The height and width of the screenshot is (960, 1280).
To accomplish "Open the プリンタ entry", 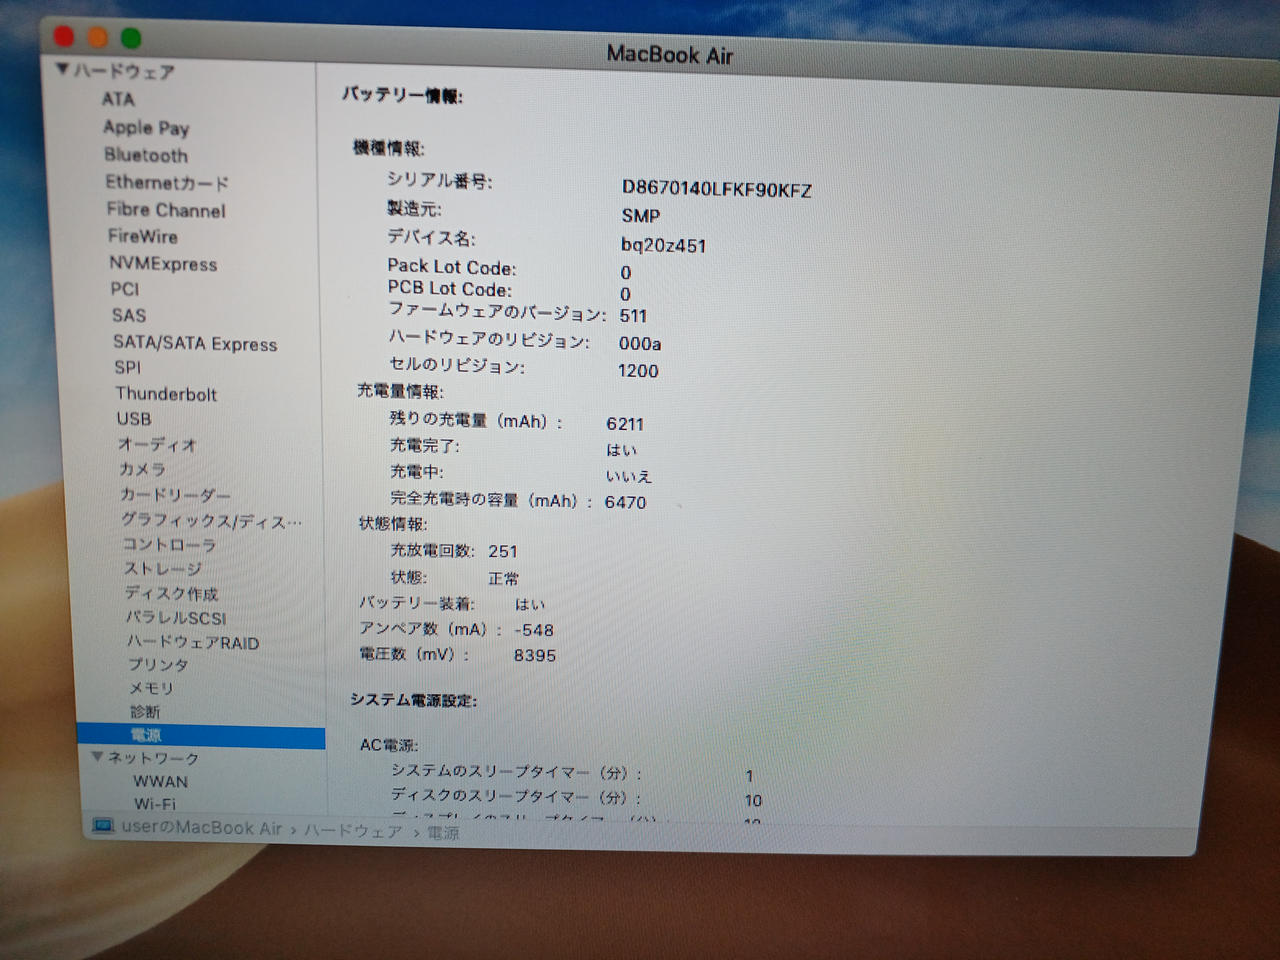I will (x=158, y=665).
